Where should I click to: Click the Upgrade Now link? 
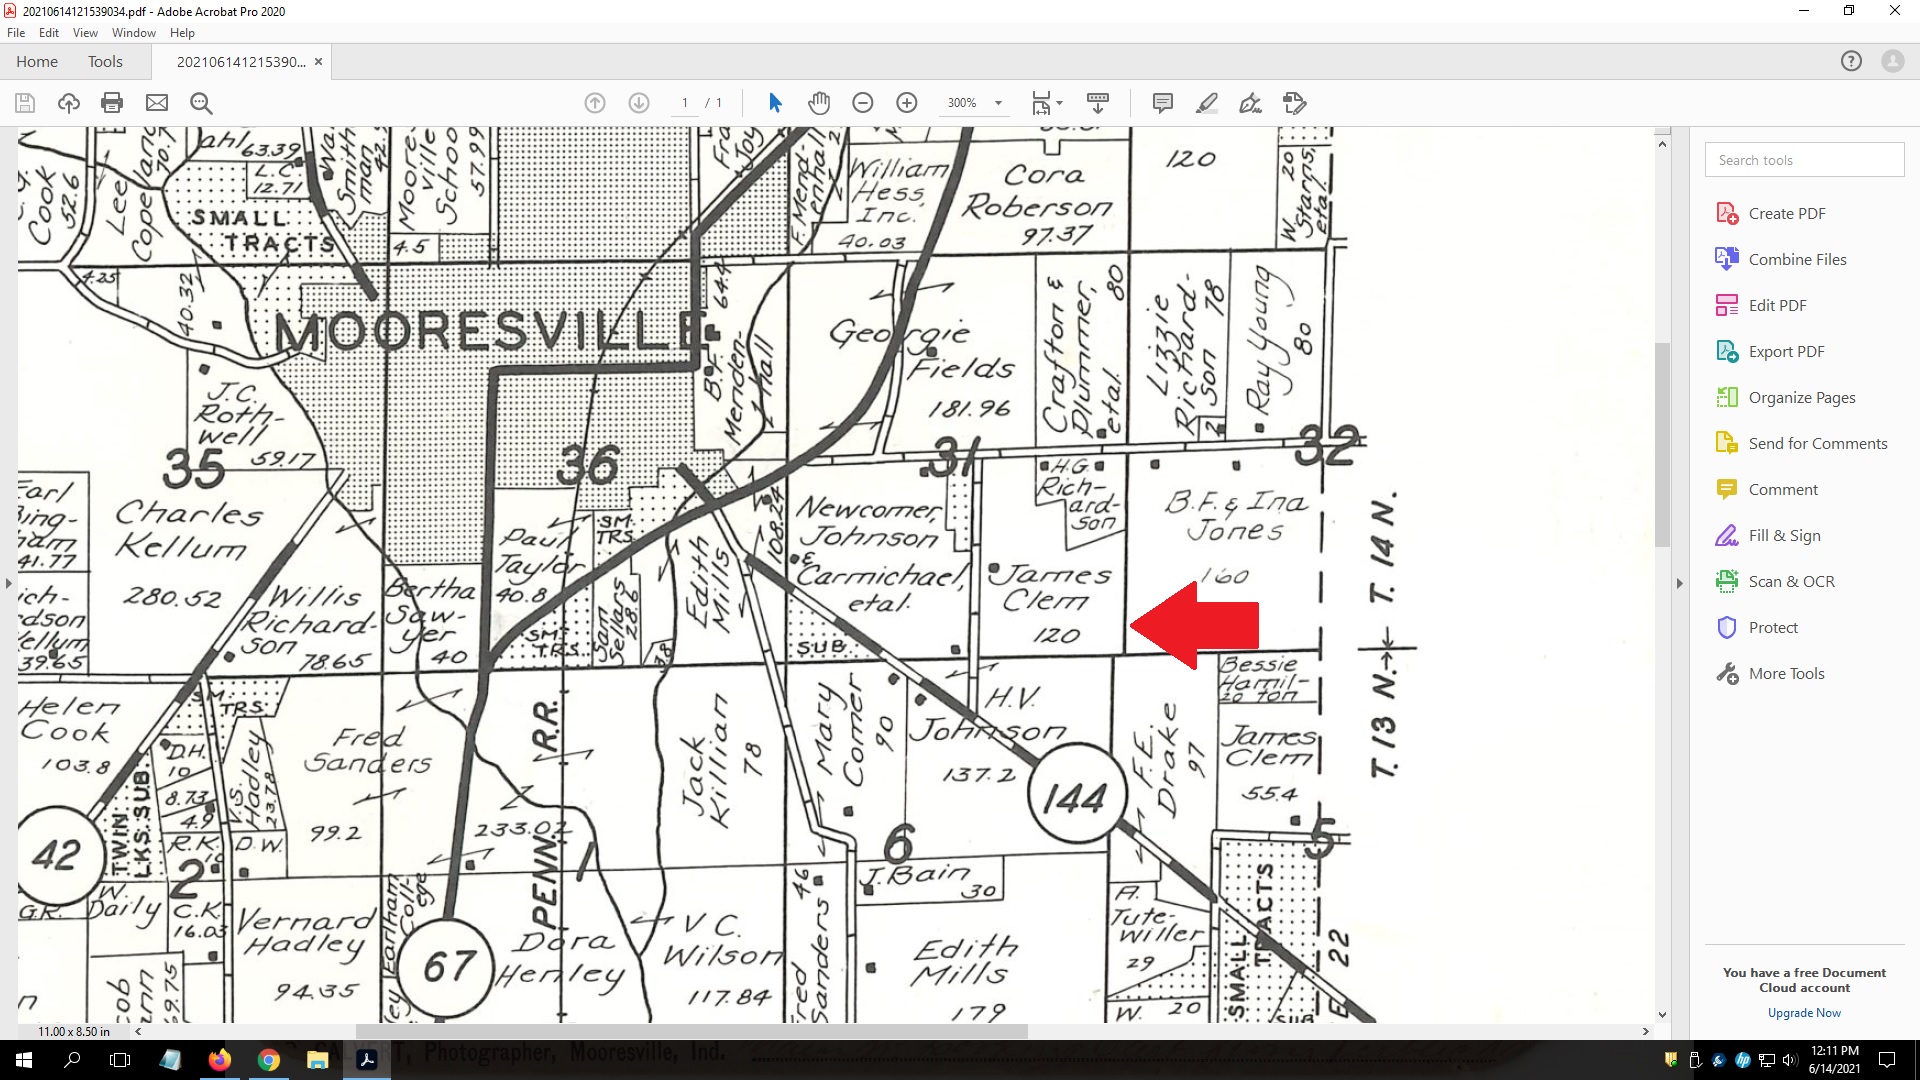1803,1012
